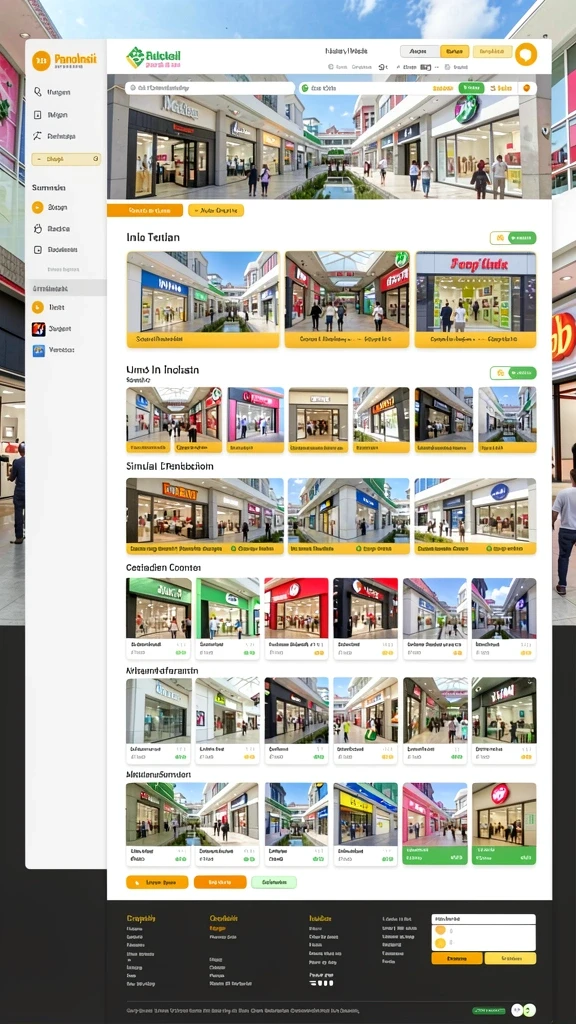This screenshot has height=1024, width=576.
Task: Open the third Simual Drantbotiom card with blue logo
Action: pos(475,516)
